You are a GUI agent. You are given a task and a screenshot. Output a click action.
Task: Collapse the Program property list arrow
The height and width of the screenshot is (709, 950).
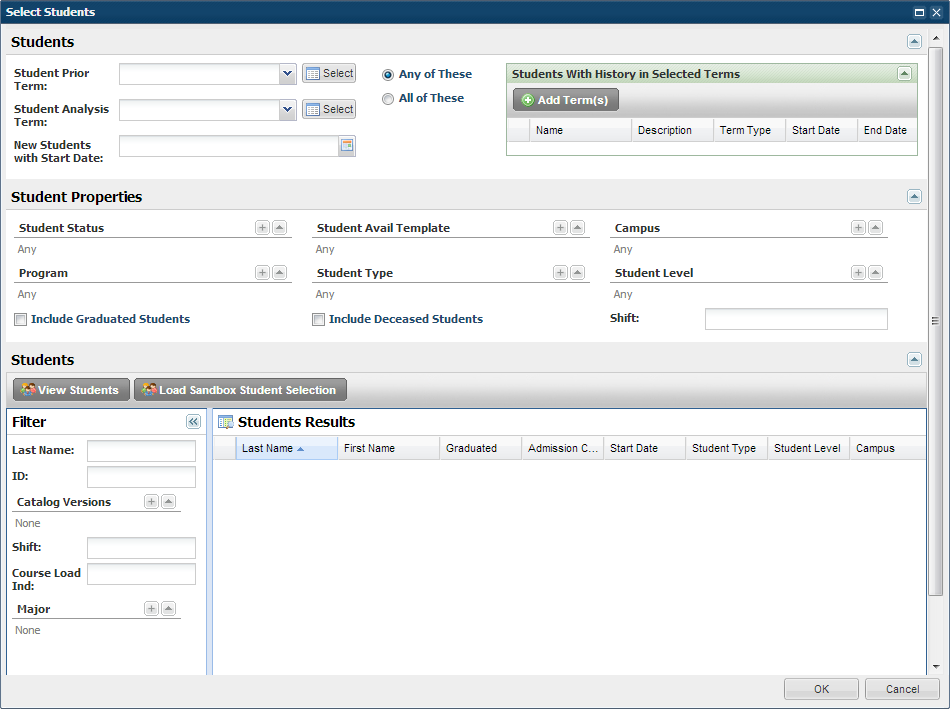[279, 273]
